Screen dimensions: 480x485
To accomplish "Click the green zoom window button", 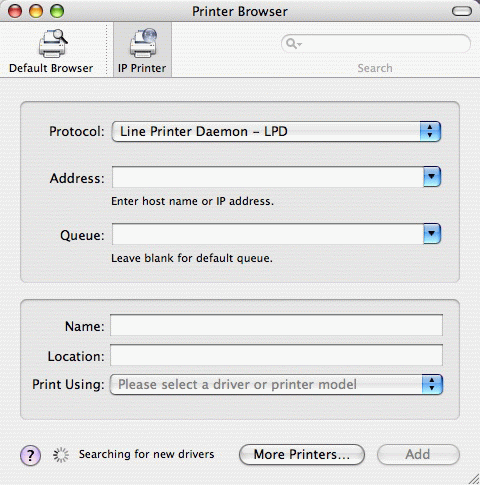I will click(x=57, y=11).
